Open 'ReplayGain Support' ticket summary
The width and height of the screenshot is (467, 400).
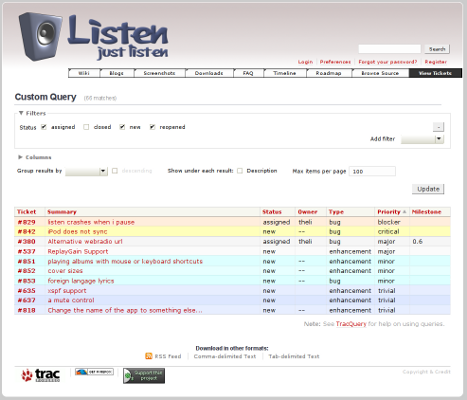tap(78, 251)
